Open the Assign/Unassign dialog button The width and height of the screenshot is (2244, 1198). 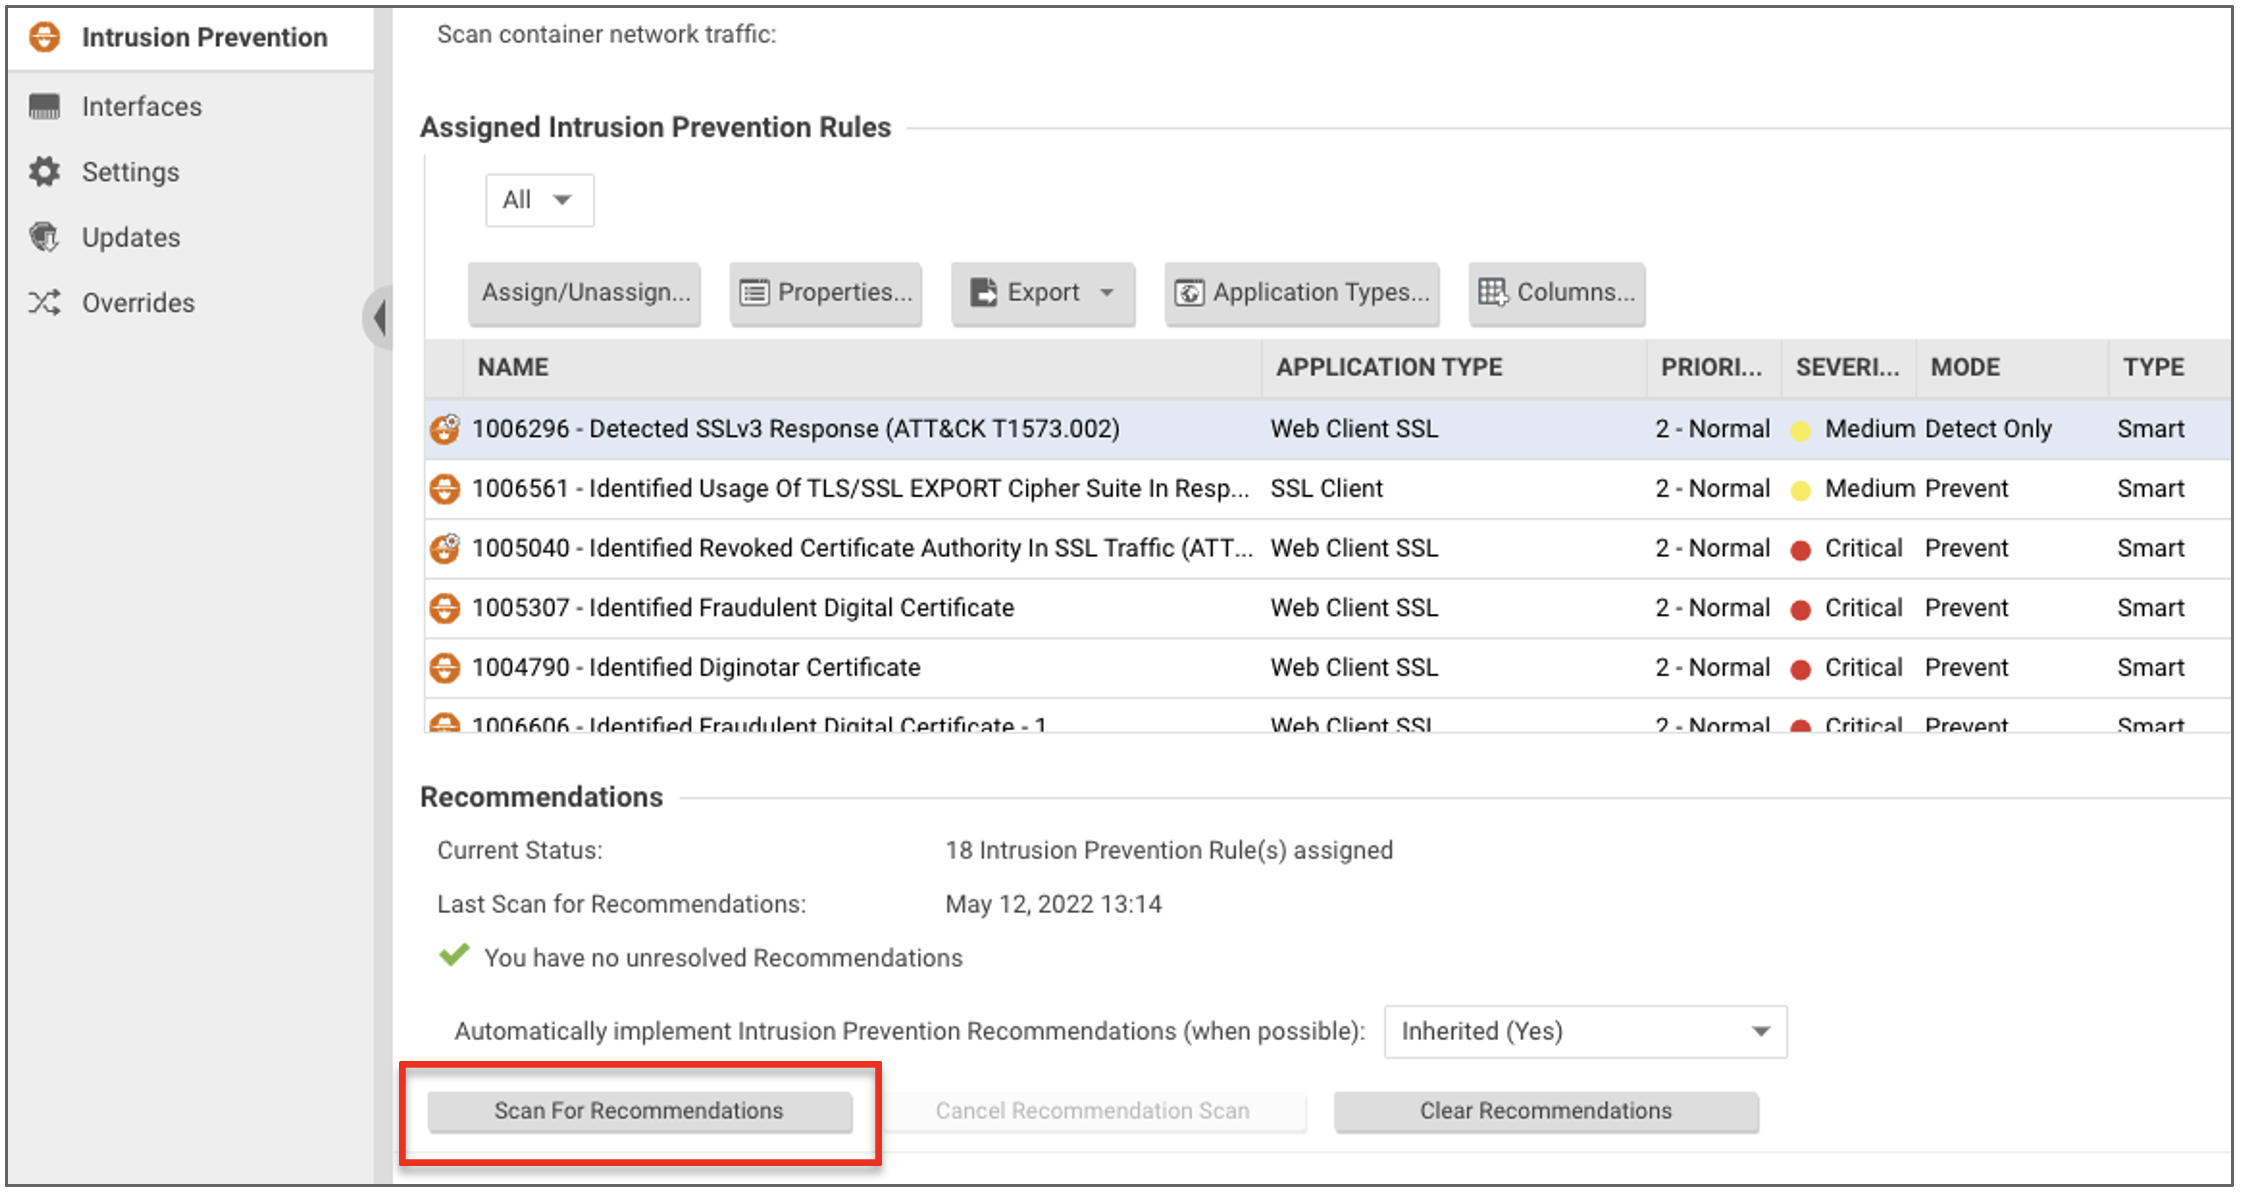click(x=585, y=293)
